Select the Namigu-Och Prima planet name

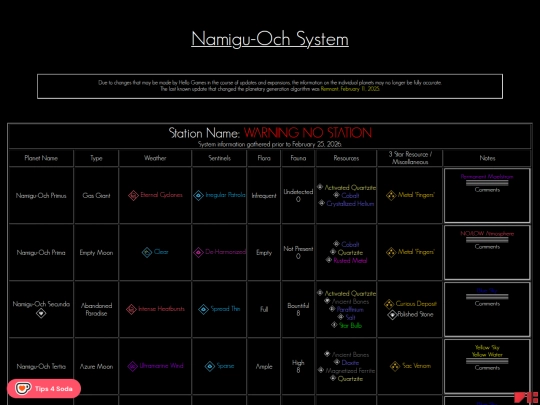pos(41,252)
